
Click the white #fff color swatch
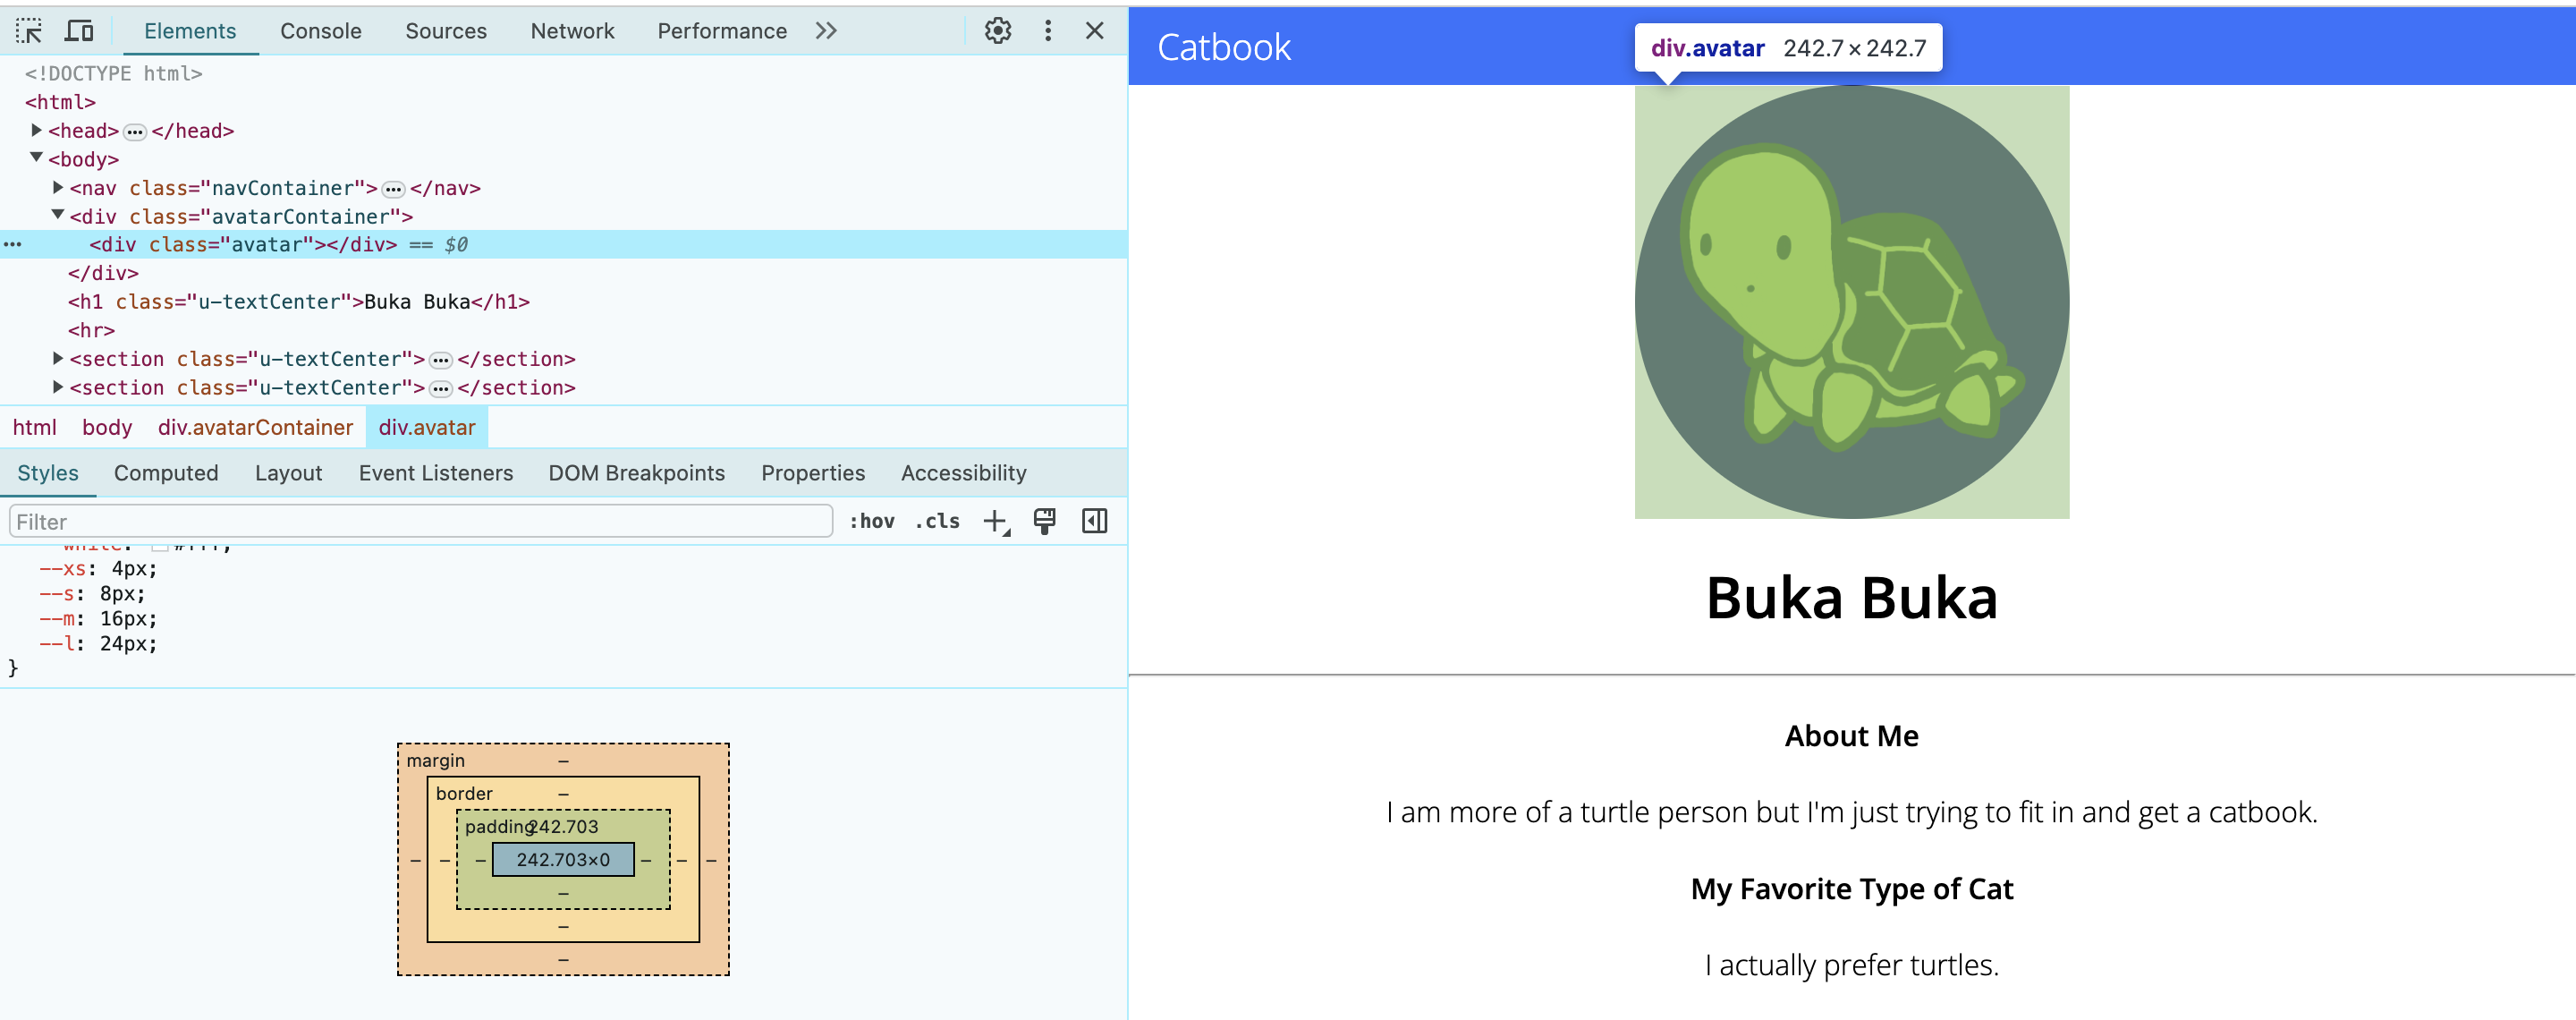(x=160, y=547)
